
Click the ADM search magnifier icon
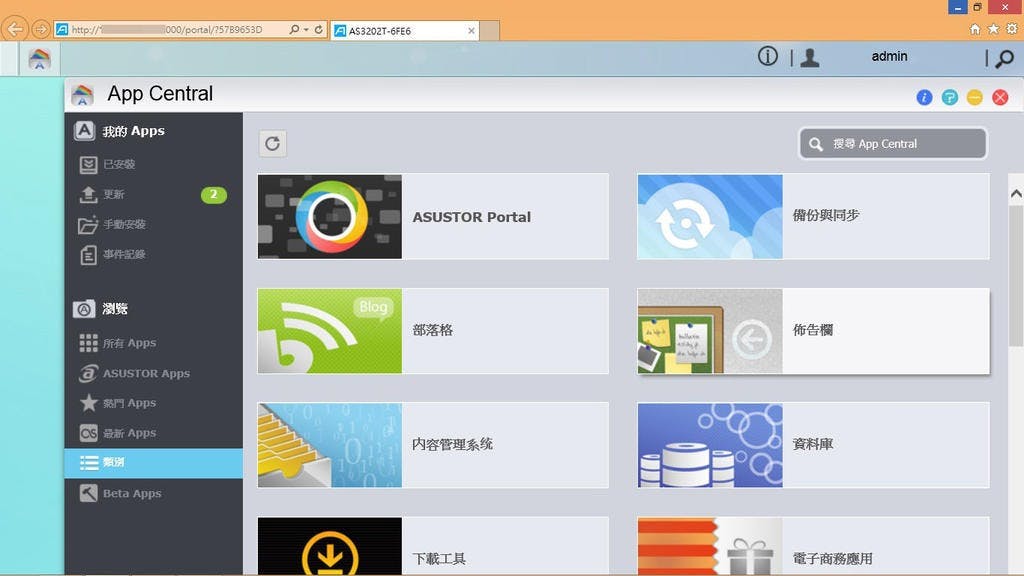click(1004, 59)
